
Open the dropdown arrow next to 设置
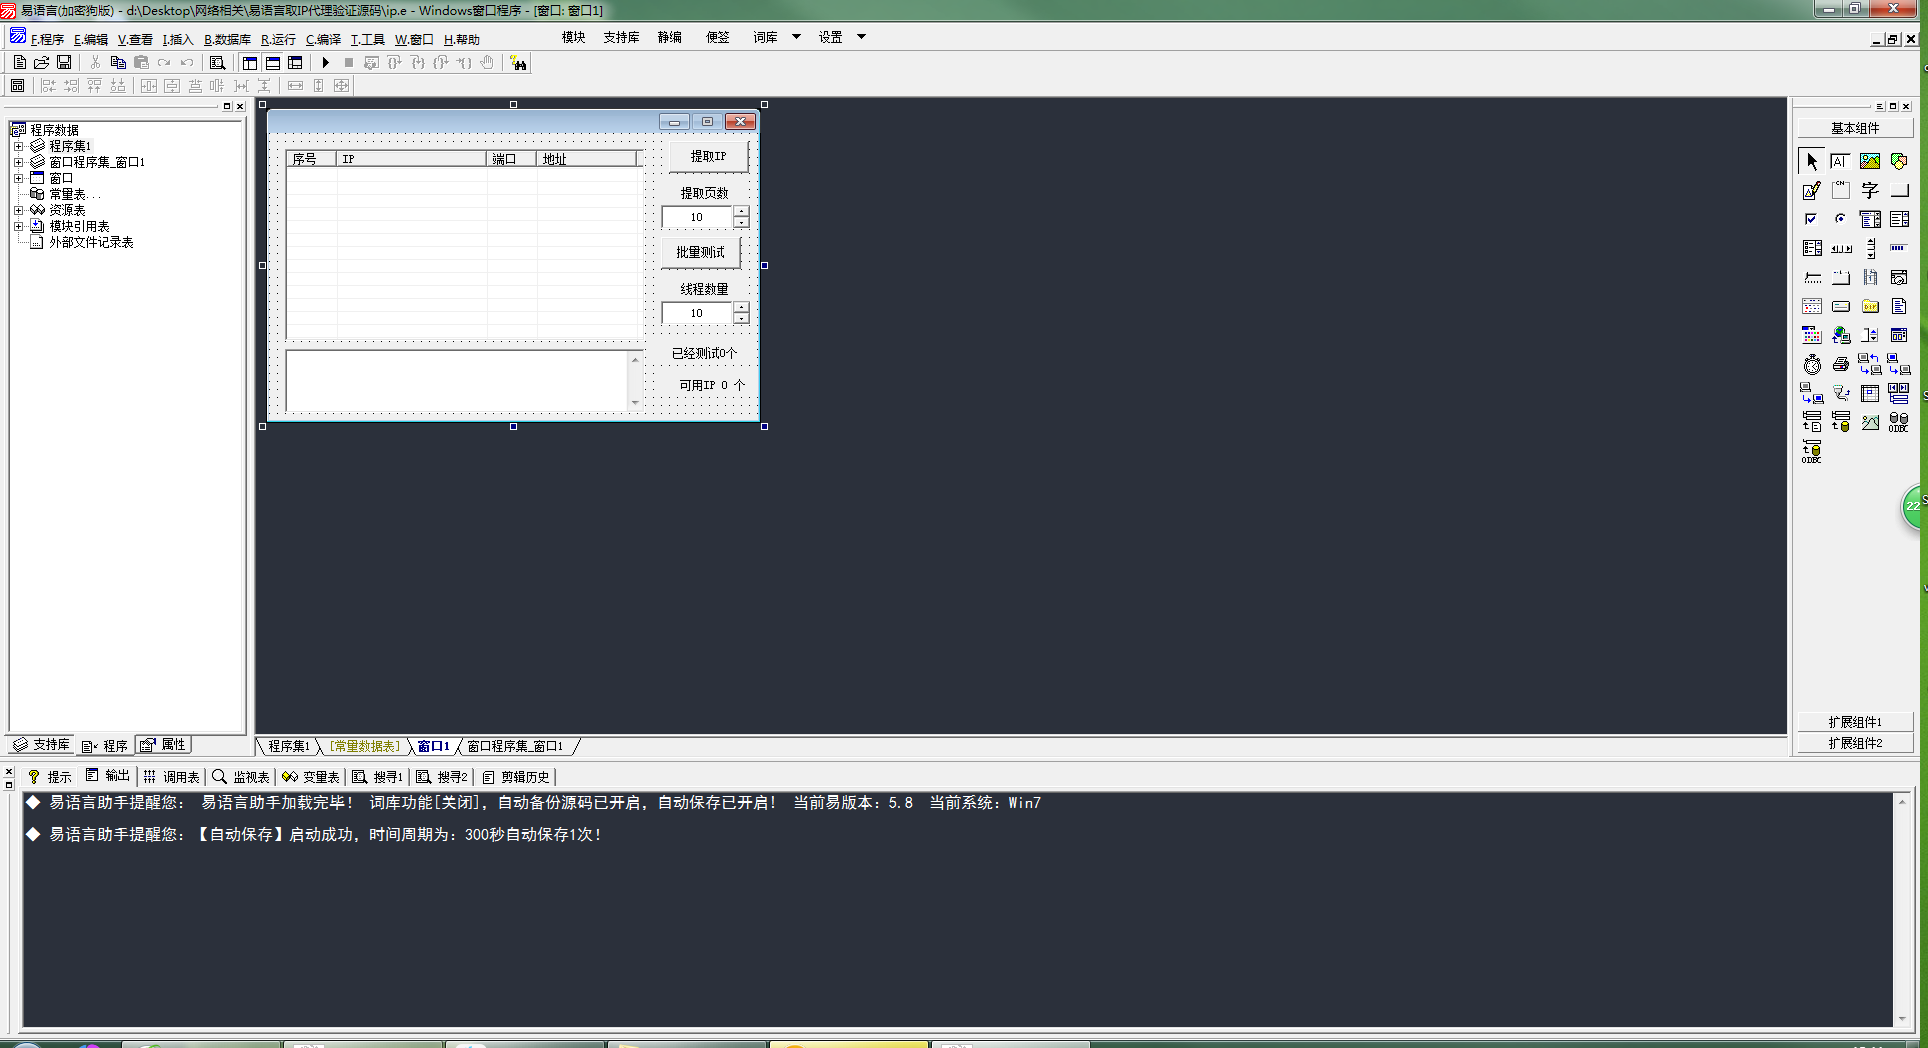pyautogui.click(x=861, y=37)
